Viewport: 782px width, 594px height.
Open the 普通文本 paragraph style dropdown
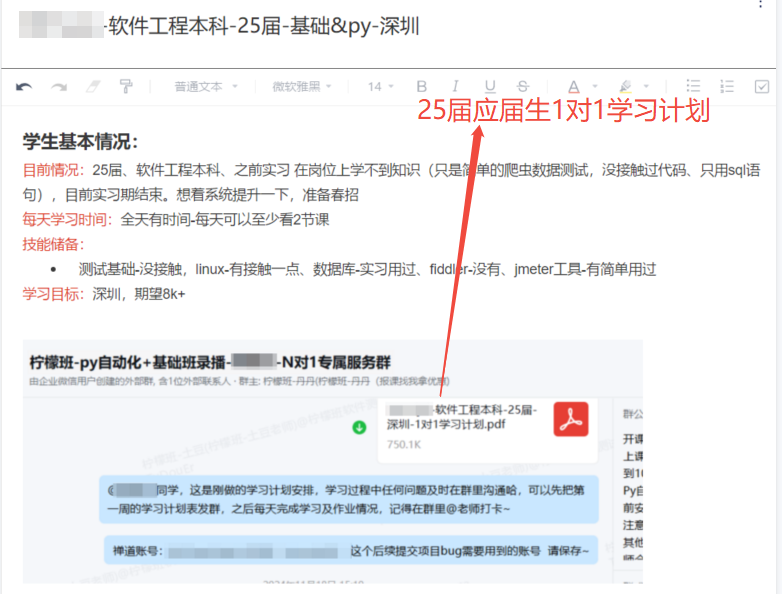205,87
